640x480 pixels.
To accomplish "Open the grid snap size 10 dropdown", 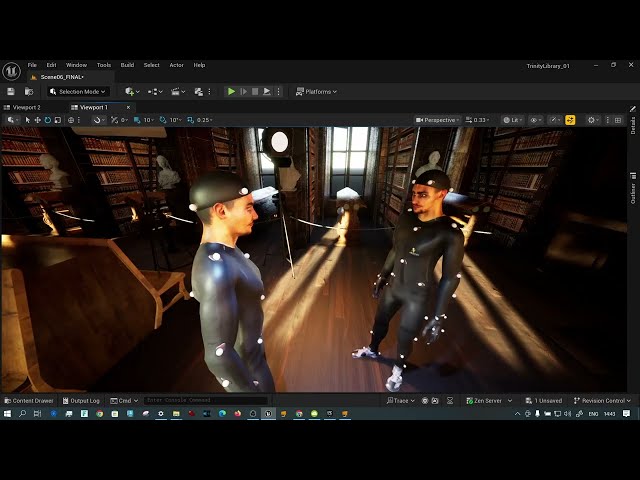I will (149, 120).
